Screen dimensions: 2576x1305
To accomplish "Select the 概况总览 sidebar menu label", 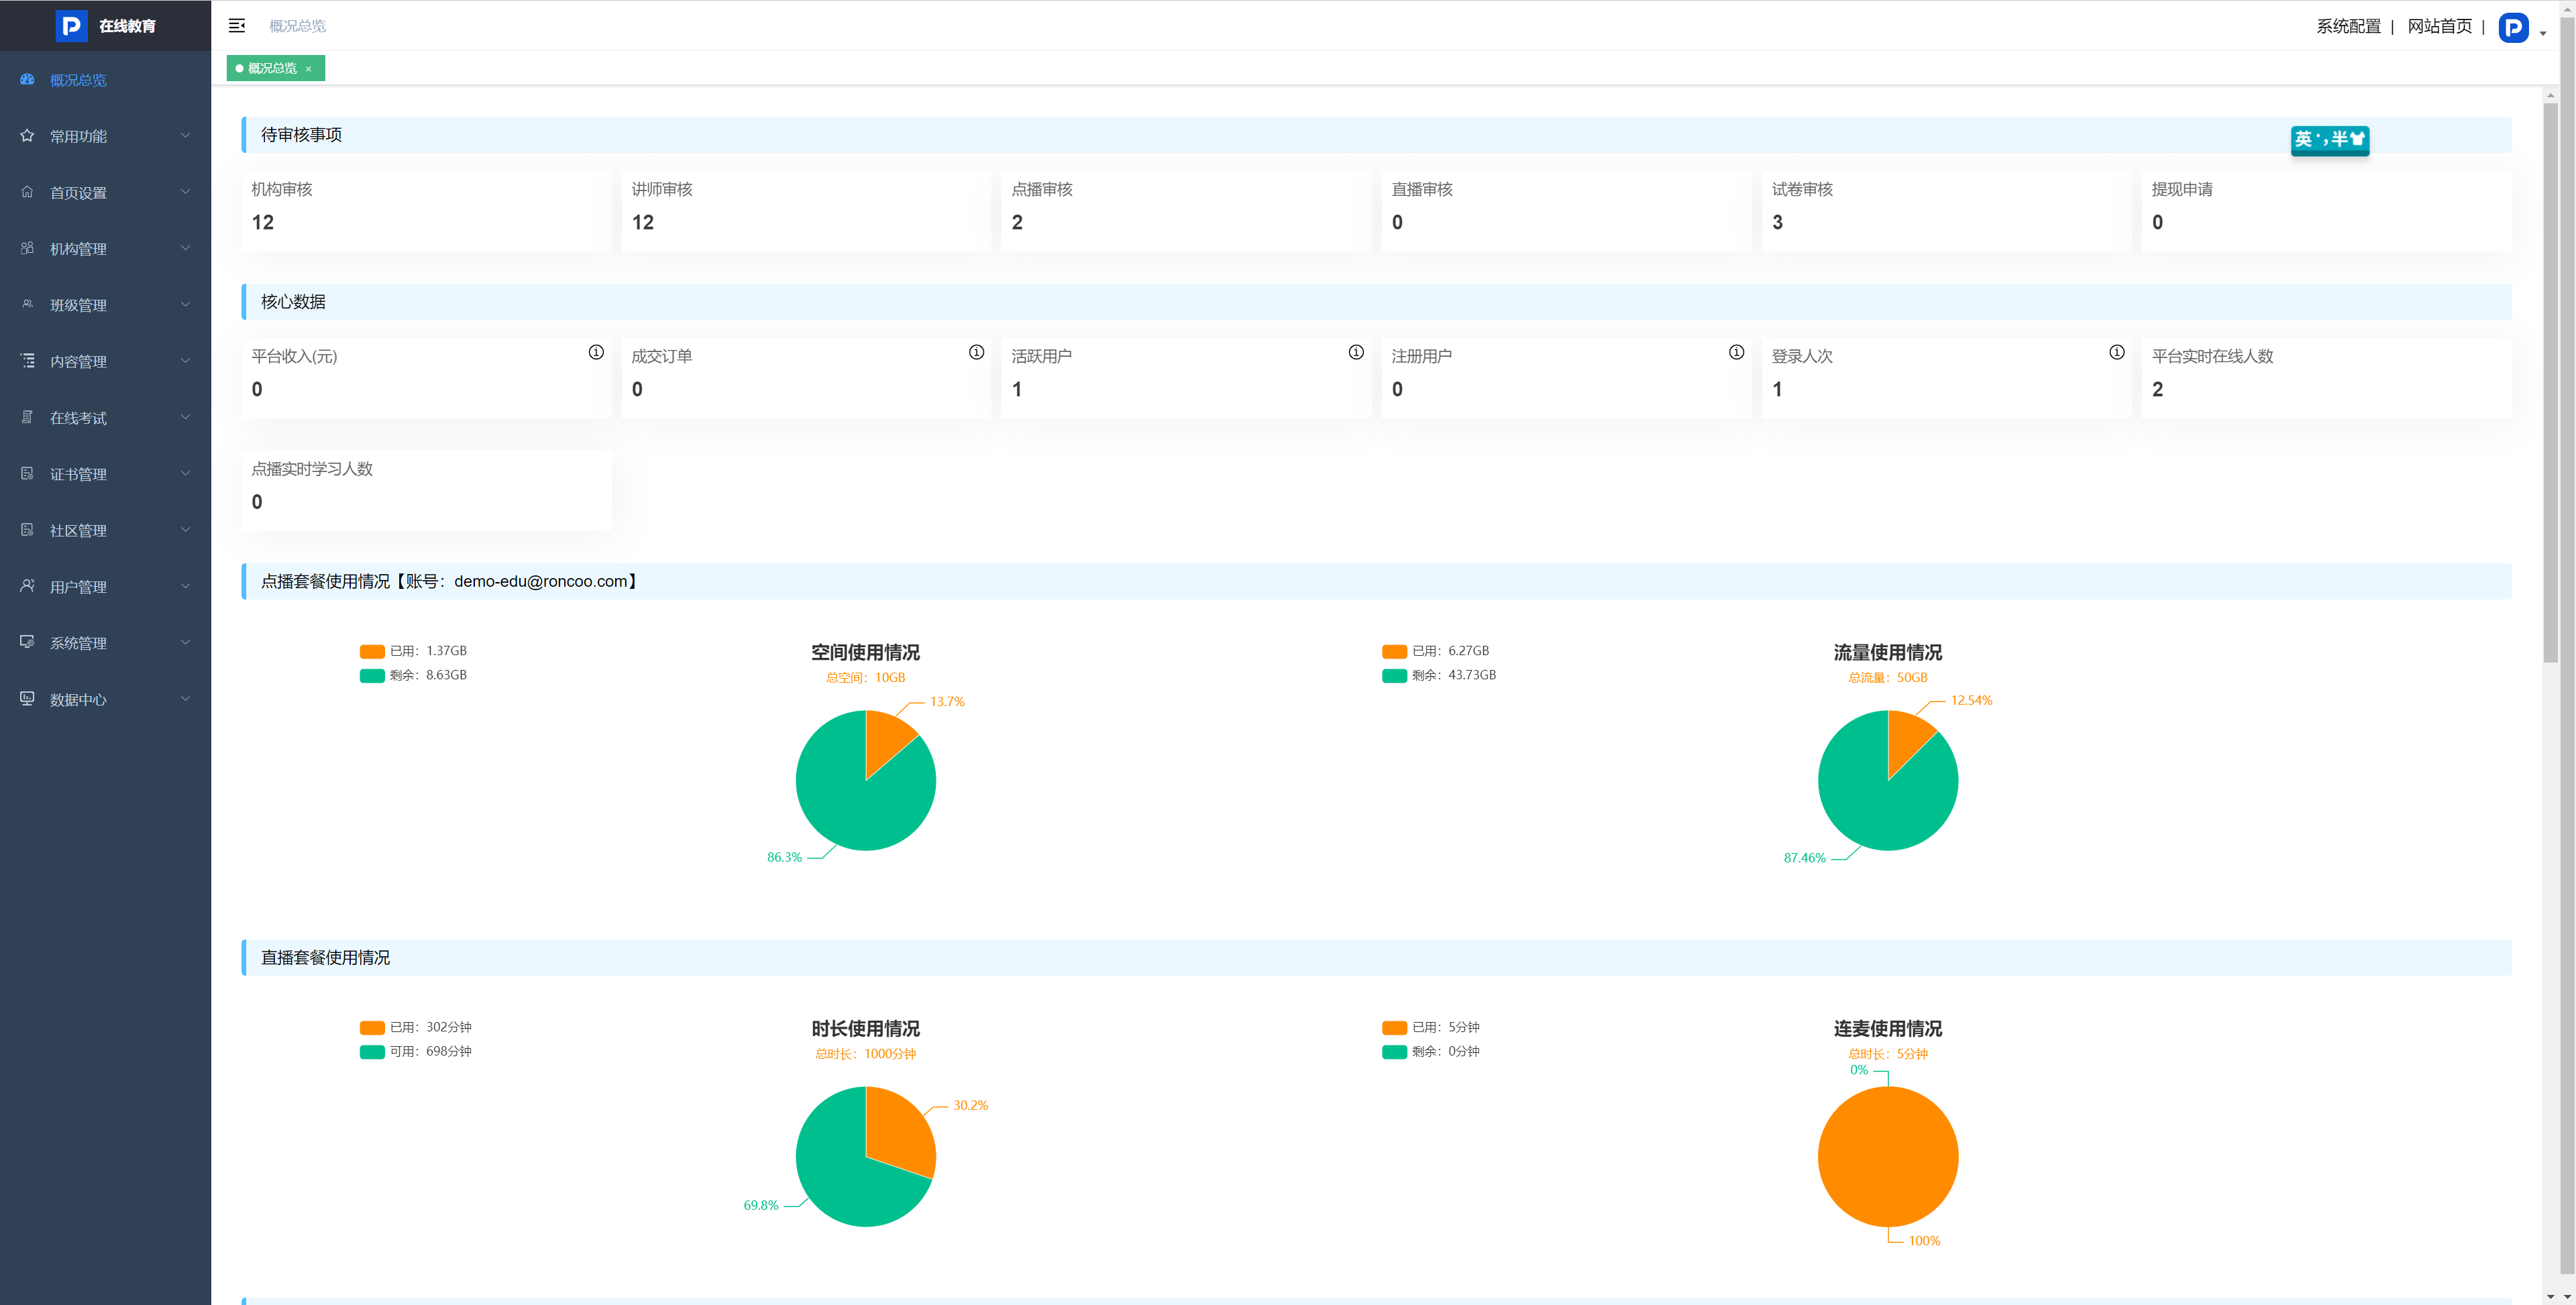I will click(x=78, y=80).
